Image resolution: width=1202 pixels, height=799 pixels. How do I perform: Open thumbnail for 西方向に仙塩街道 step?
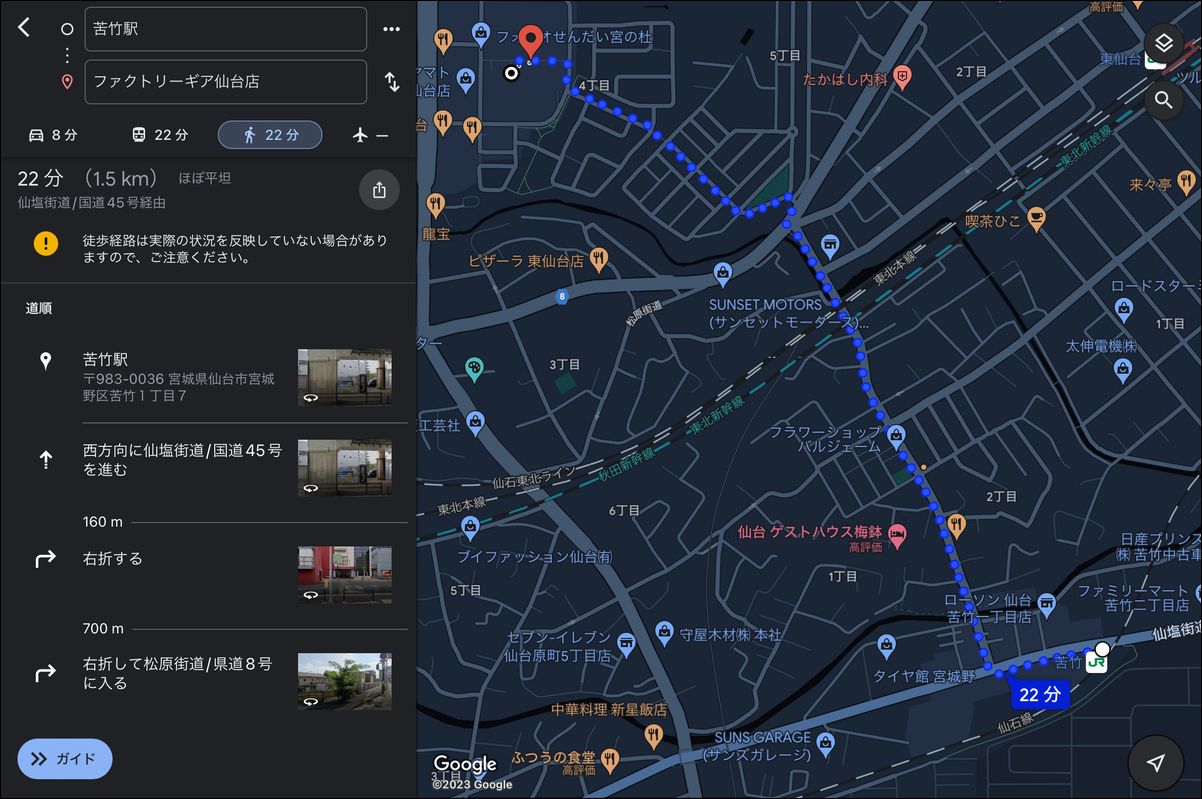pos(345,468)
